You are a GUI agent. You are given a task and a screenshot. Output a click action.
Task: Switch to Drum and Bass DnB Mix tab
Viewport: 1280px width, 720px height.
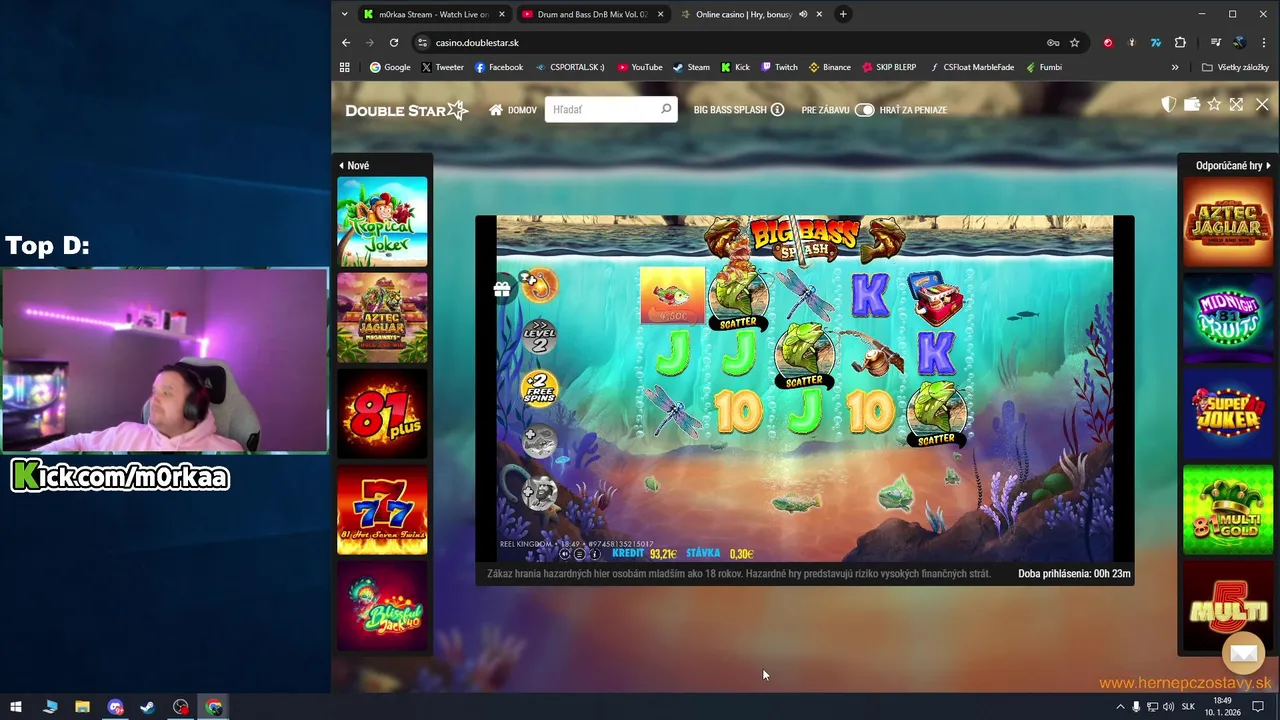593,14
